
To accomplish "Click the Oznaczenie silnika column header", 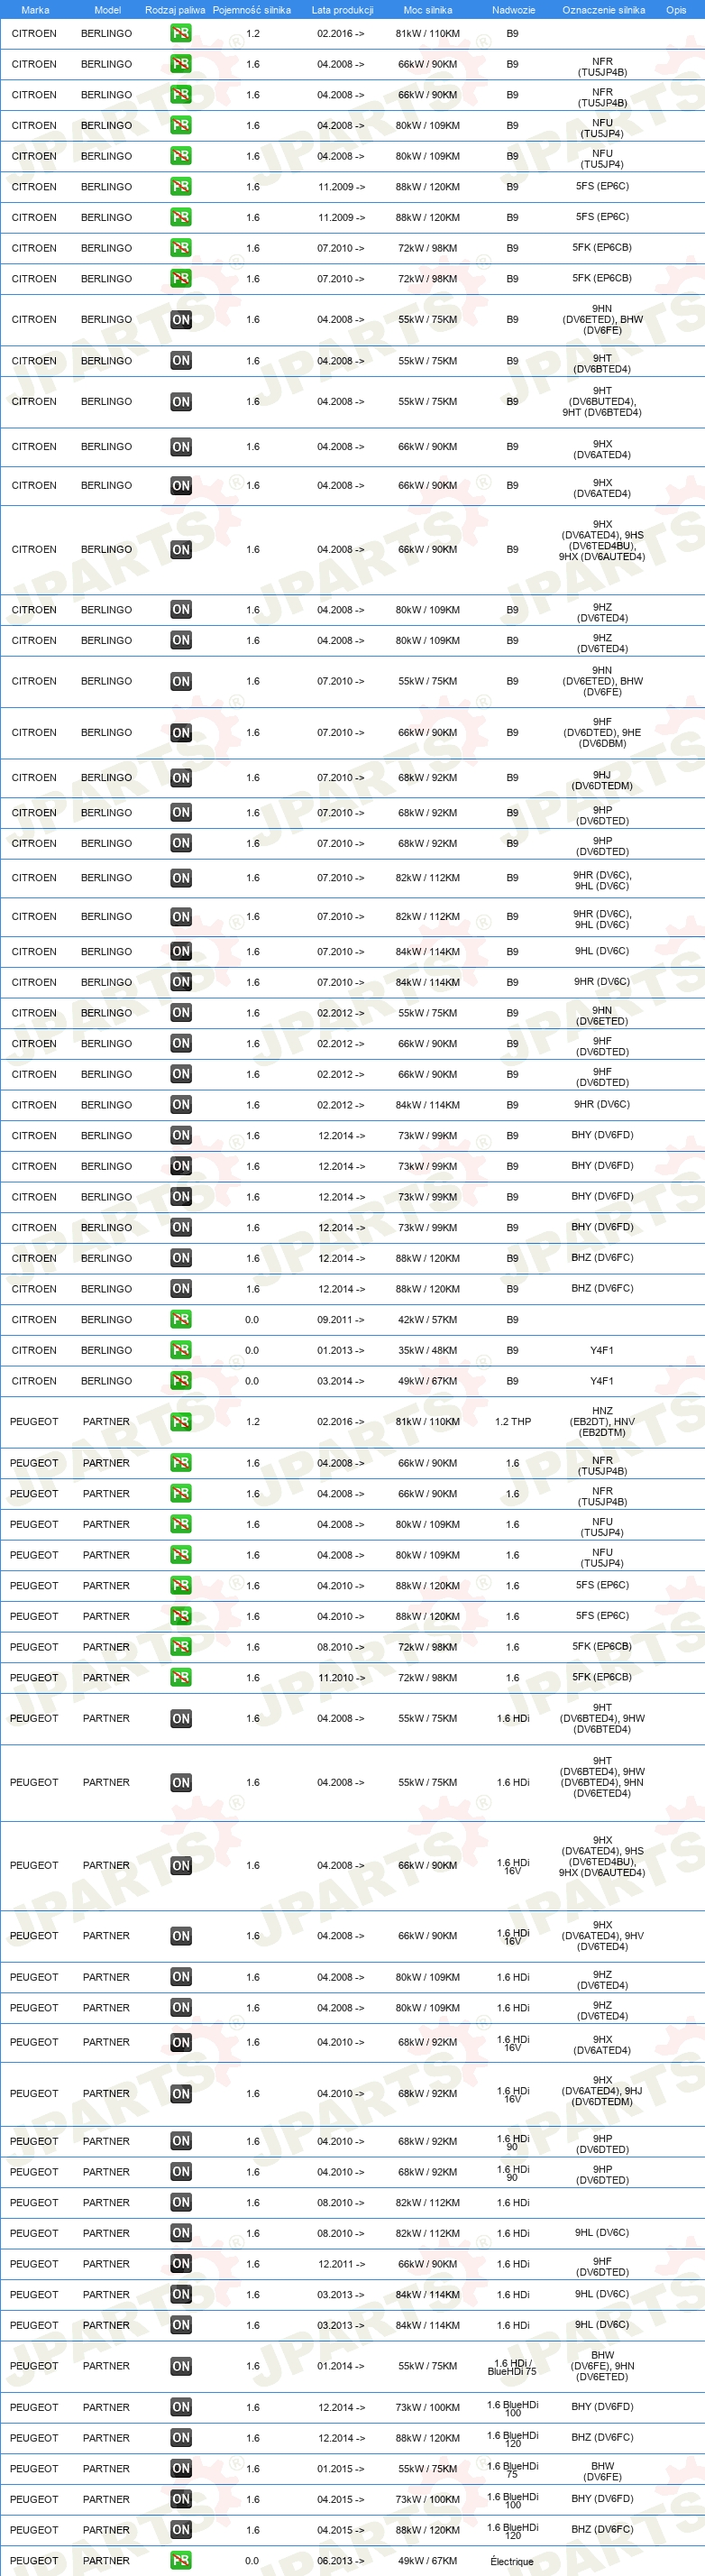I will [x=603, y=10].
